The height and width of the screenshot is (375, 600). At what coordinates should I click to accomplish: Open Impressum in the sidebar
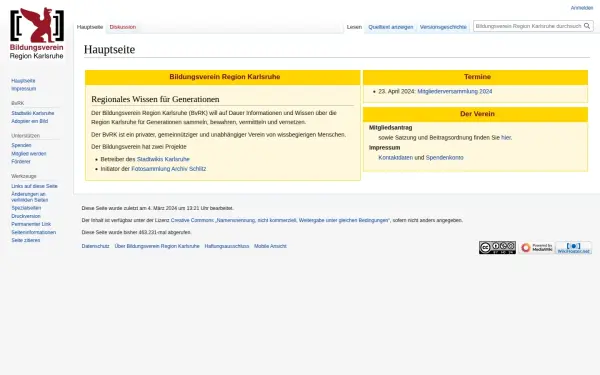pos(23,89)
